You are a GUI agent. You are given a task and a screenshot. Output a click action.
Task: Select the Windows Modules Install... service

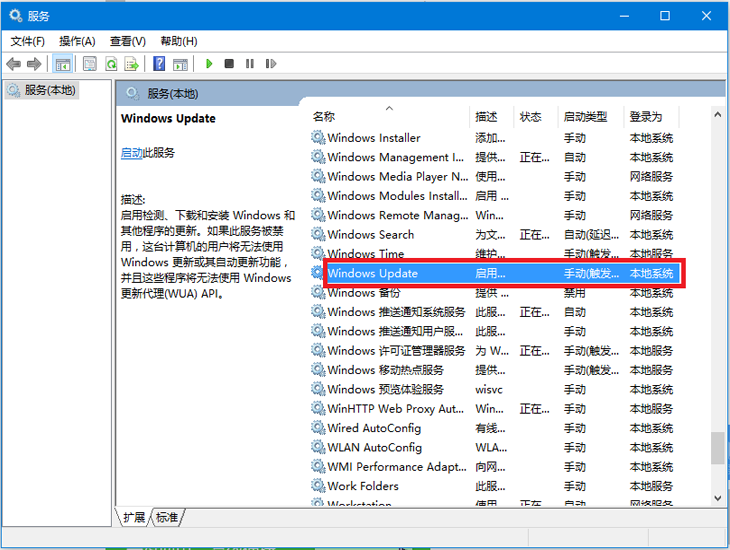tap(495, 196)
